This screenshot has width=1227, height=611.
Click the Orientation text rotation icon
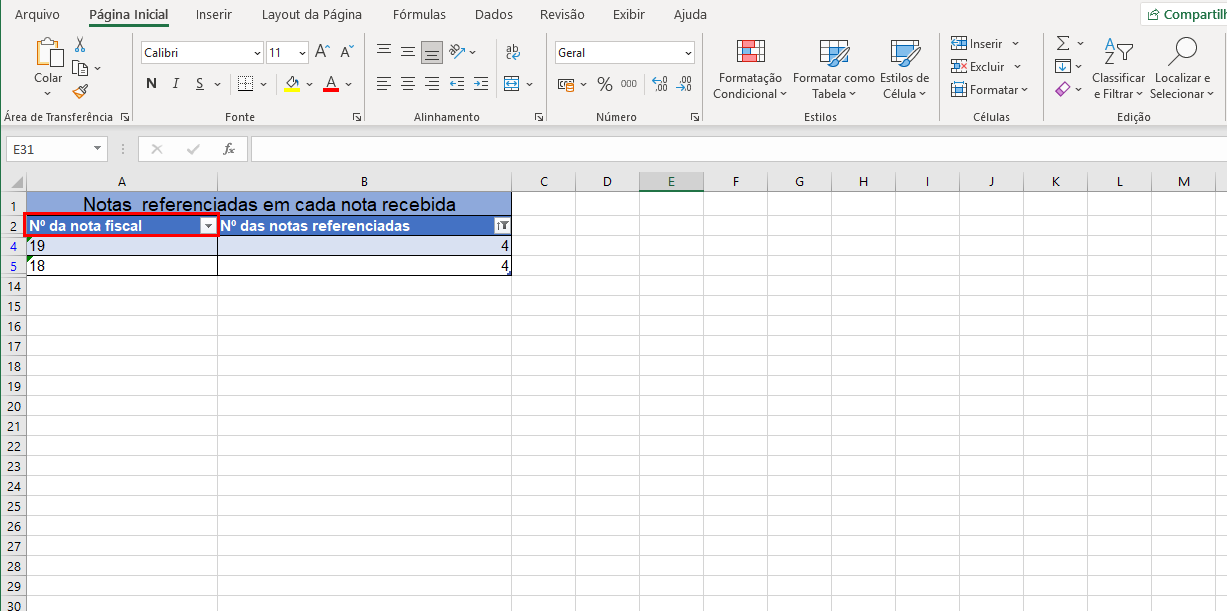[x=458, y=52]
